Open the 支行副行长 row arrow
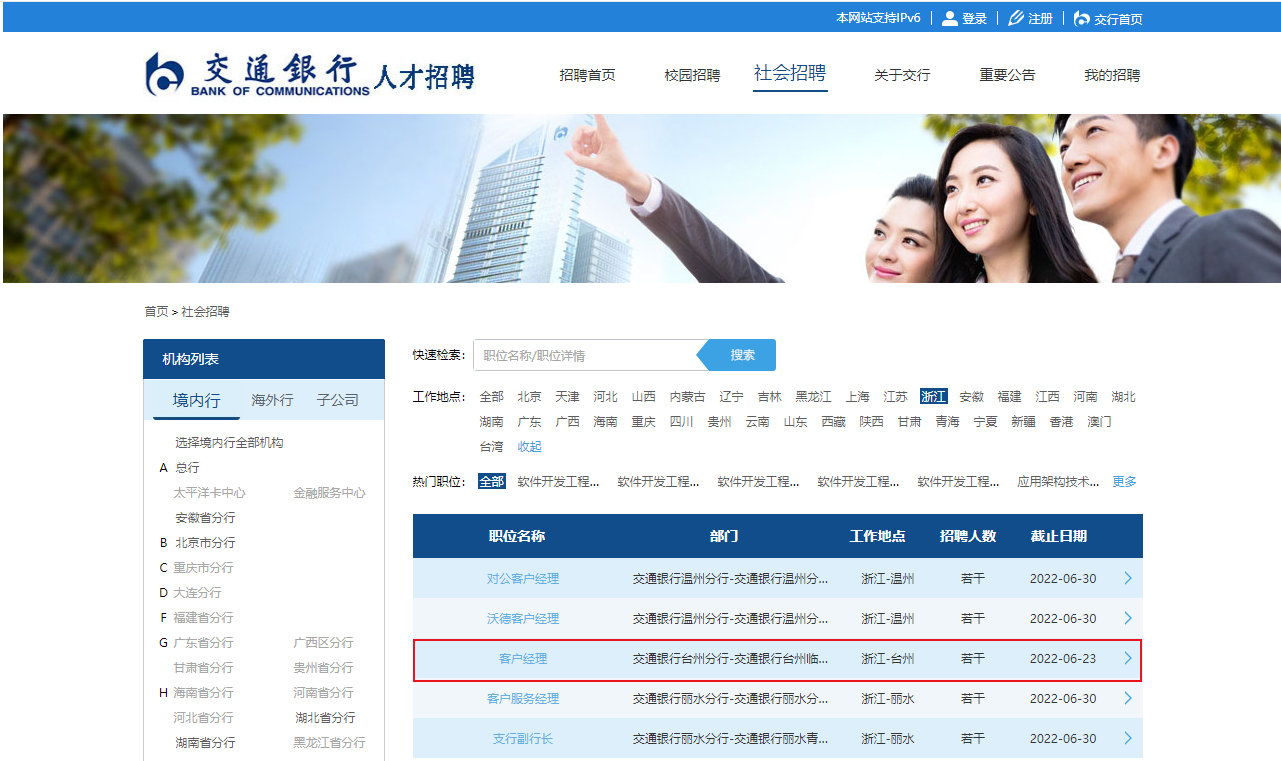 point(1128,738)
